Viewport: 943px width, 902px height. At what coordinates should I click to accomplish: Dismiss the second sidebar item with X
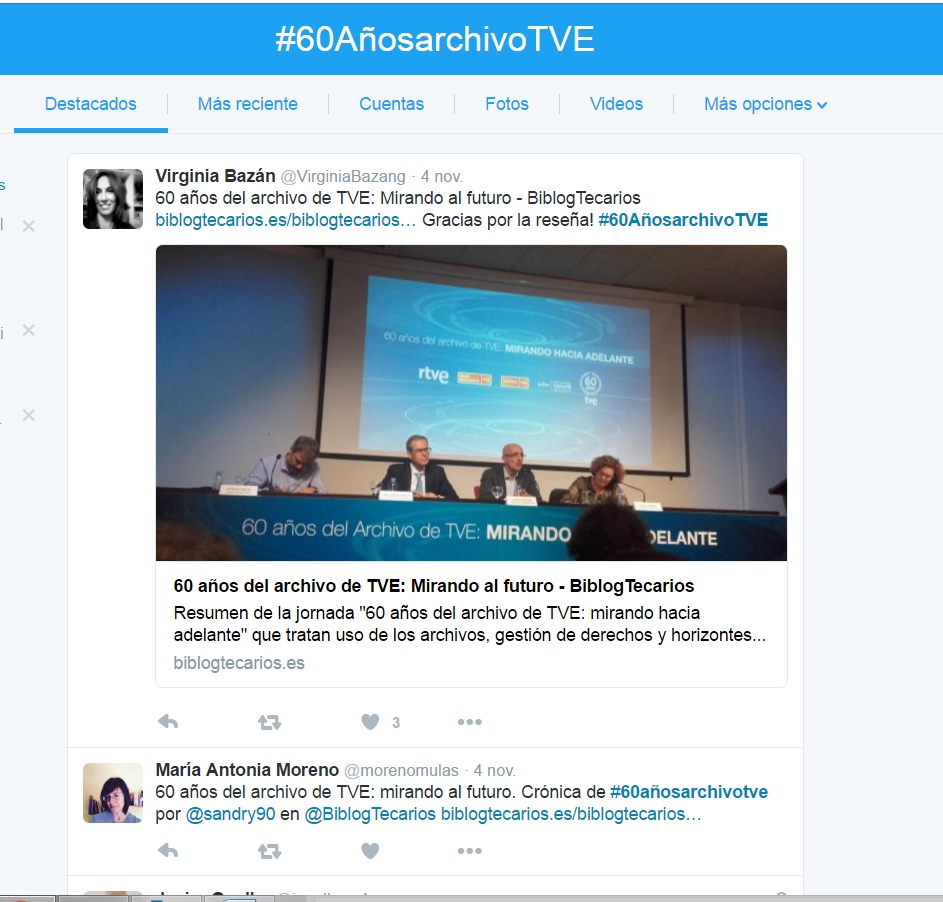point(28,330)
